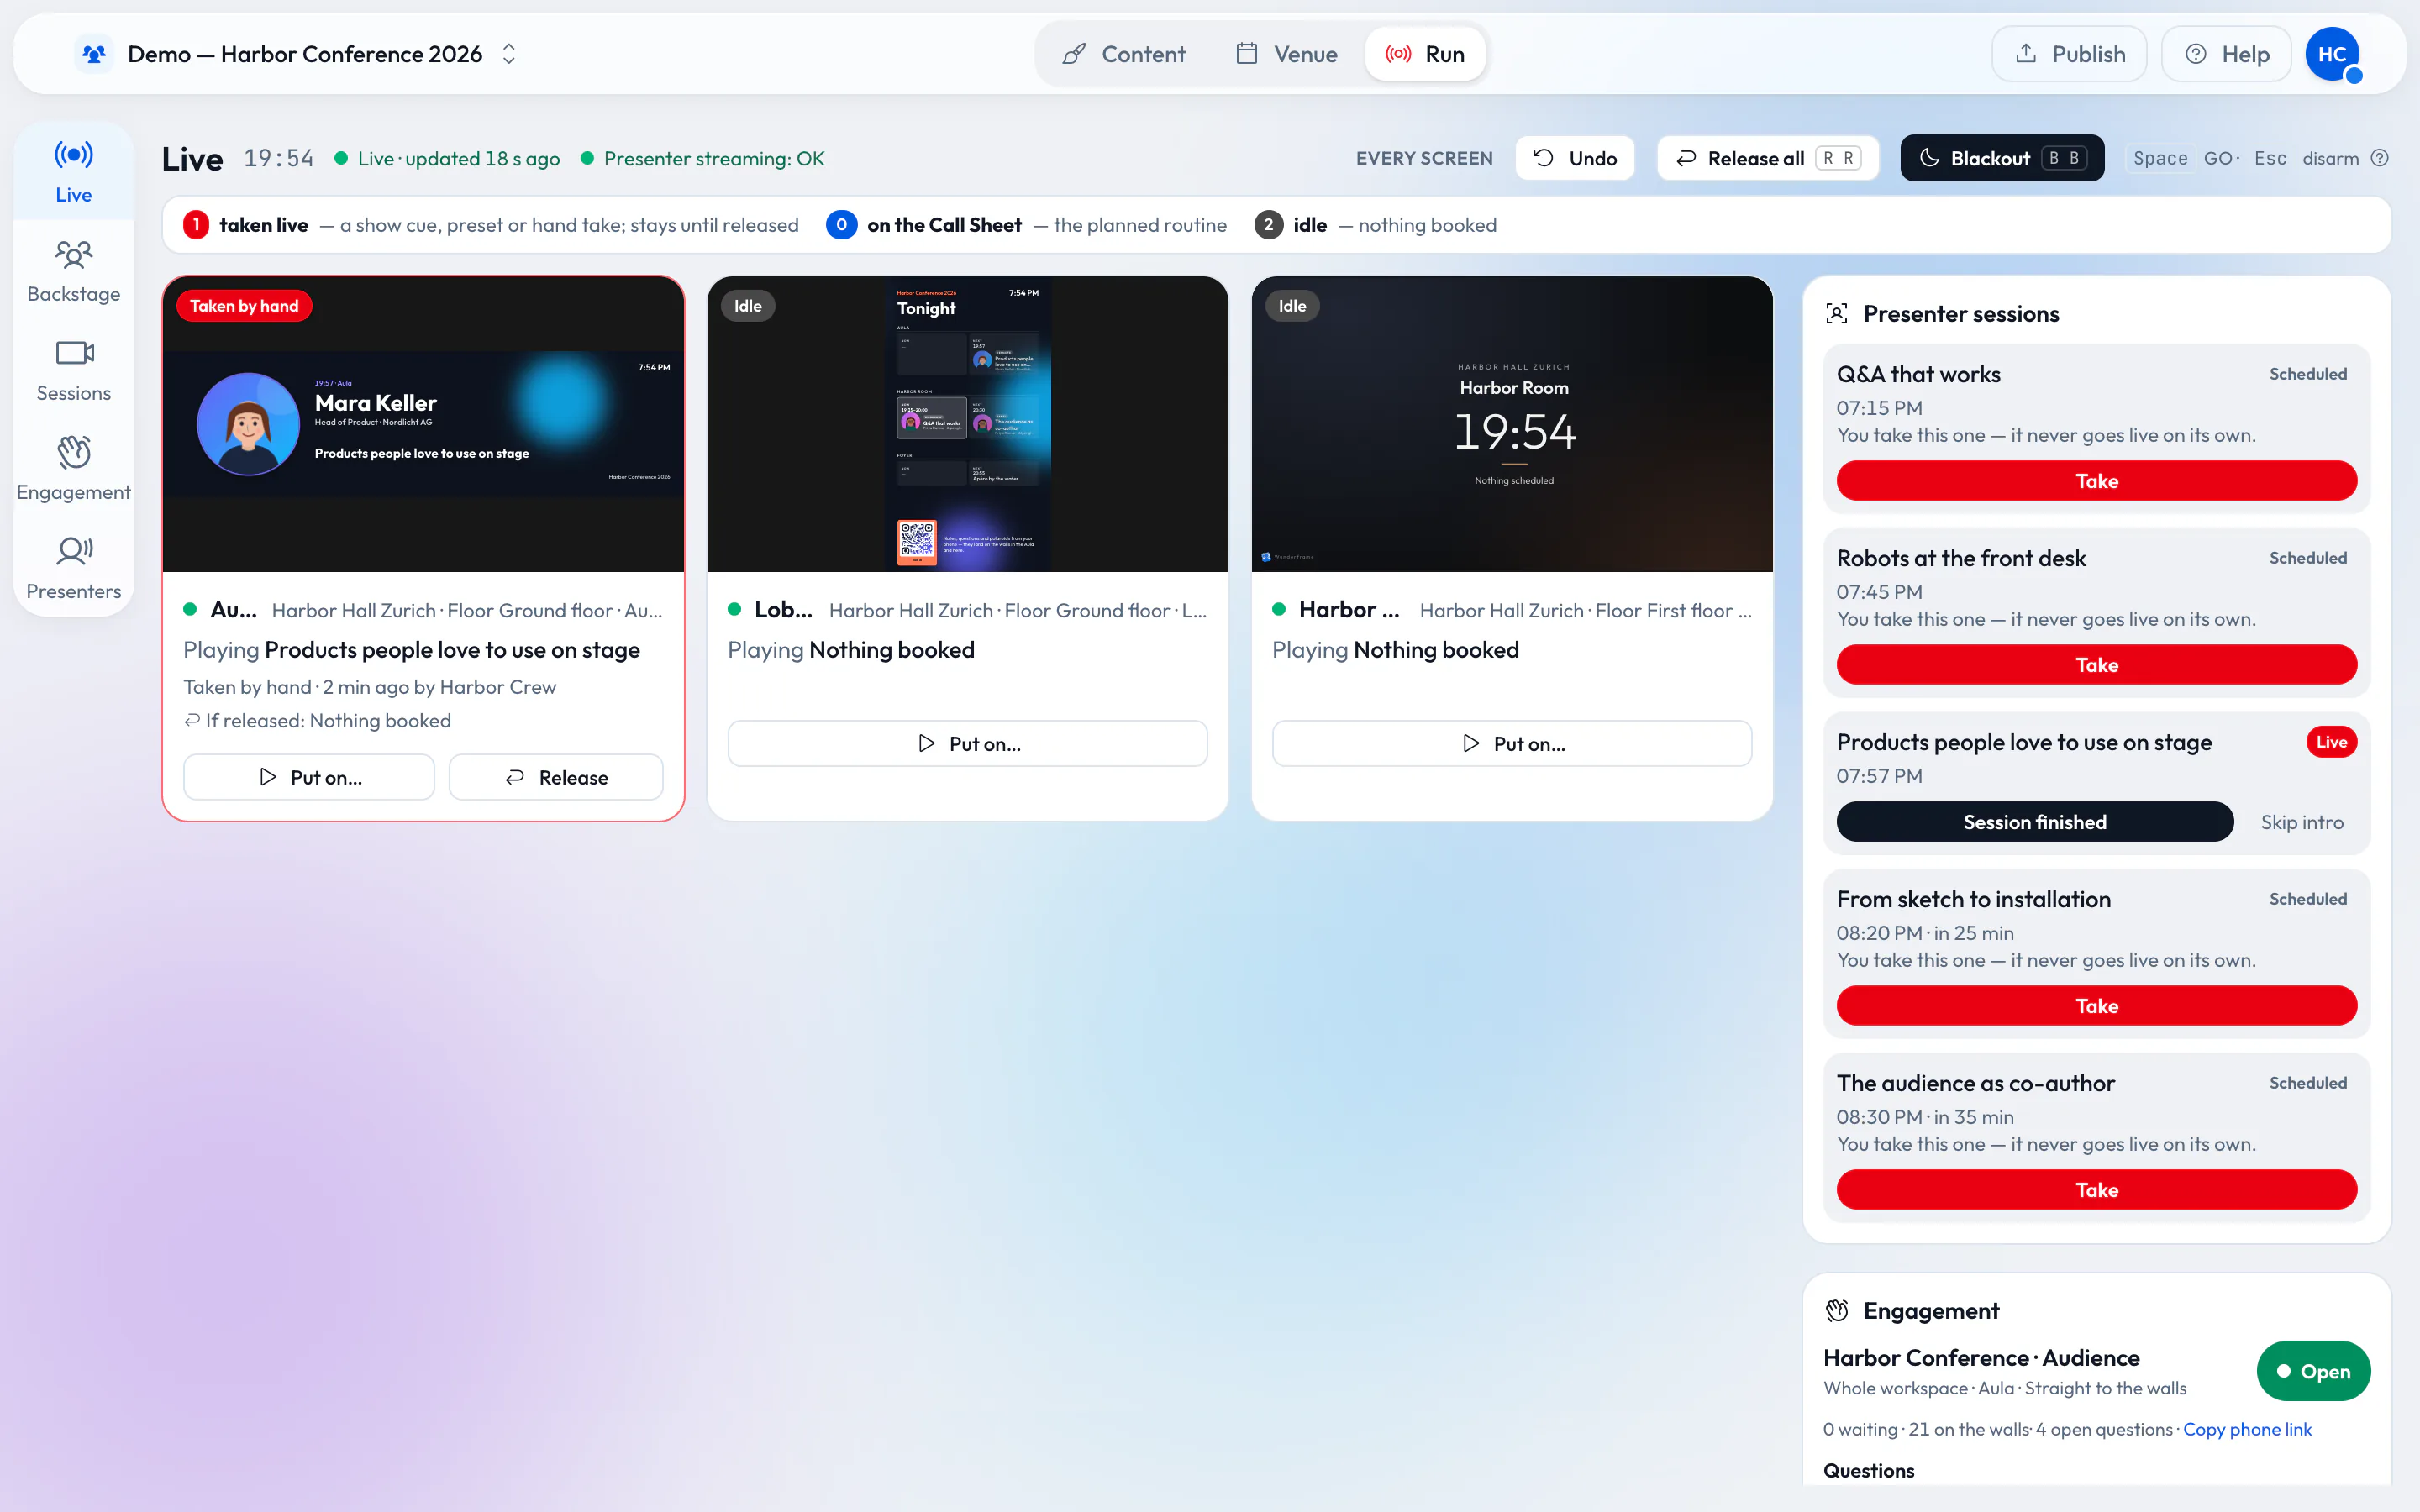Switch to the Venue tab
Viewport: 2420px width, 1512px height.
(x=1286, y=54)
